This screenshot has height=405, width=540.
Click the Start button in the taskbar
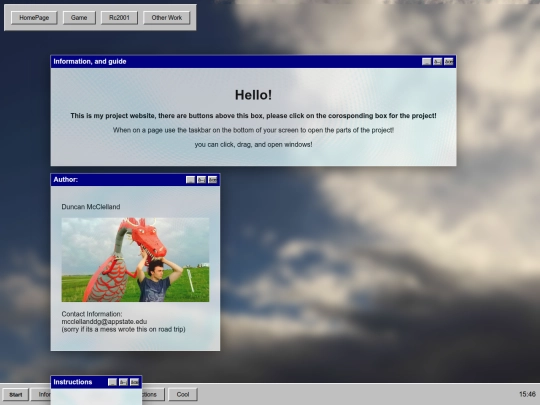pyautogui.click(x=15, y=394)
